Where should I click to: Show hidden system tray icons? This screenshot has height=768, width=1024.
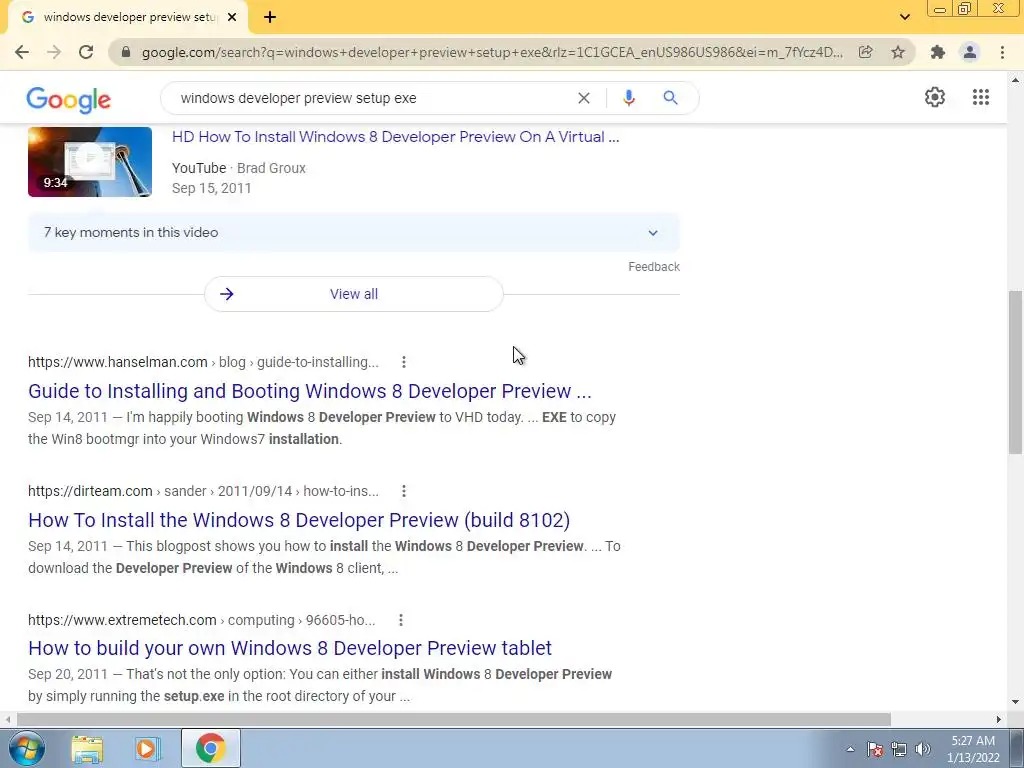coord(850,749)
